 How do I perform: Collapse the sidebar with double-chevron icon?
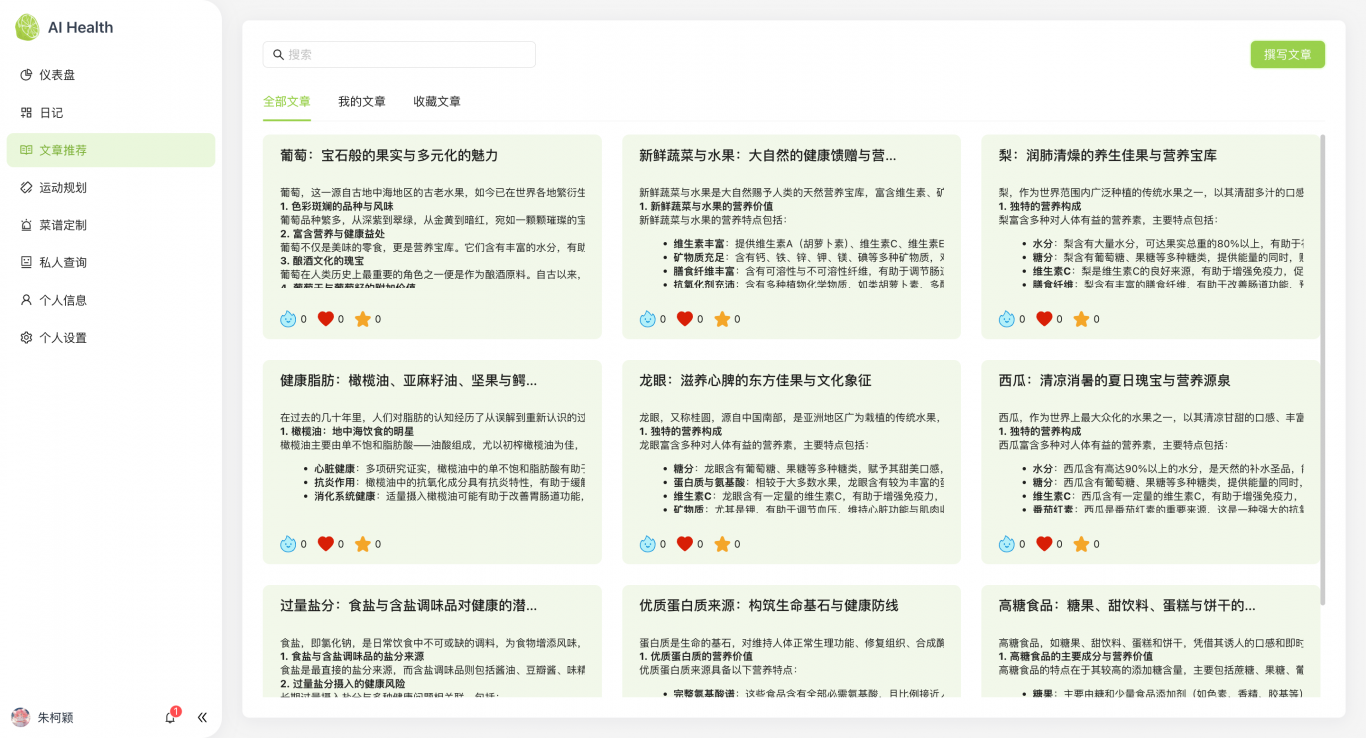202,717
